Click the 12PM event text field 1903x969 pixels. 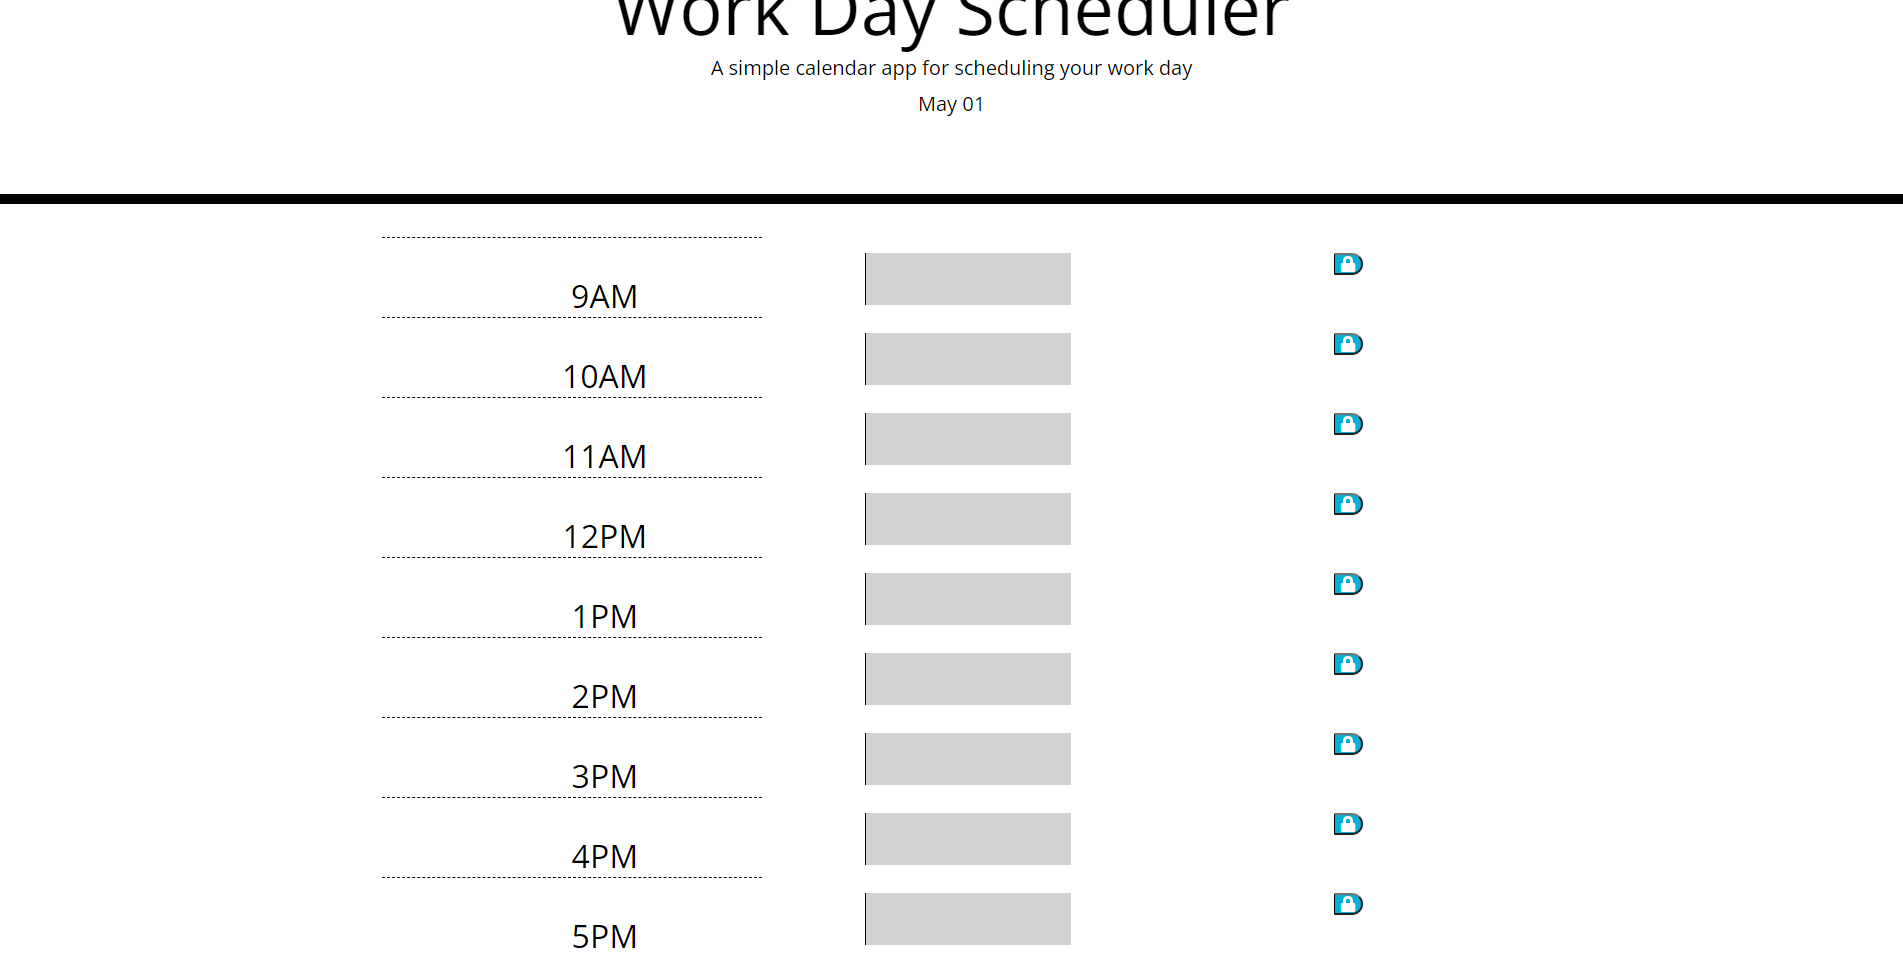click(x=967, y=518)
